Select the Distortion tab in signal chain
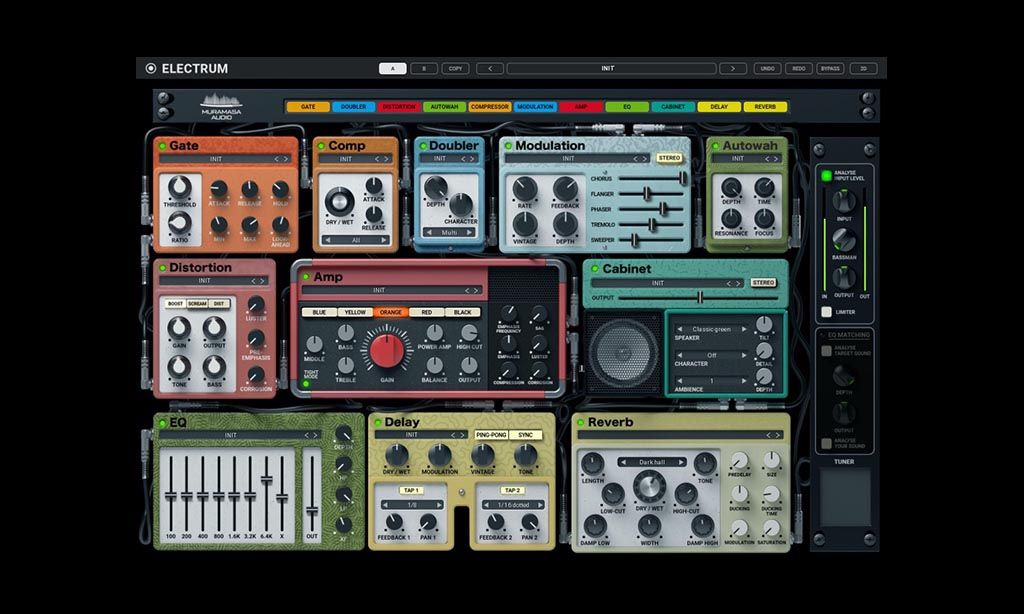1024x614 pixels. pos(399,106)
